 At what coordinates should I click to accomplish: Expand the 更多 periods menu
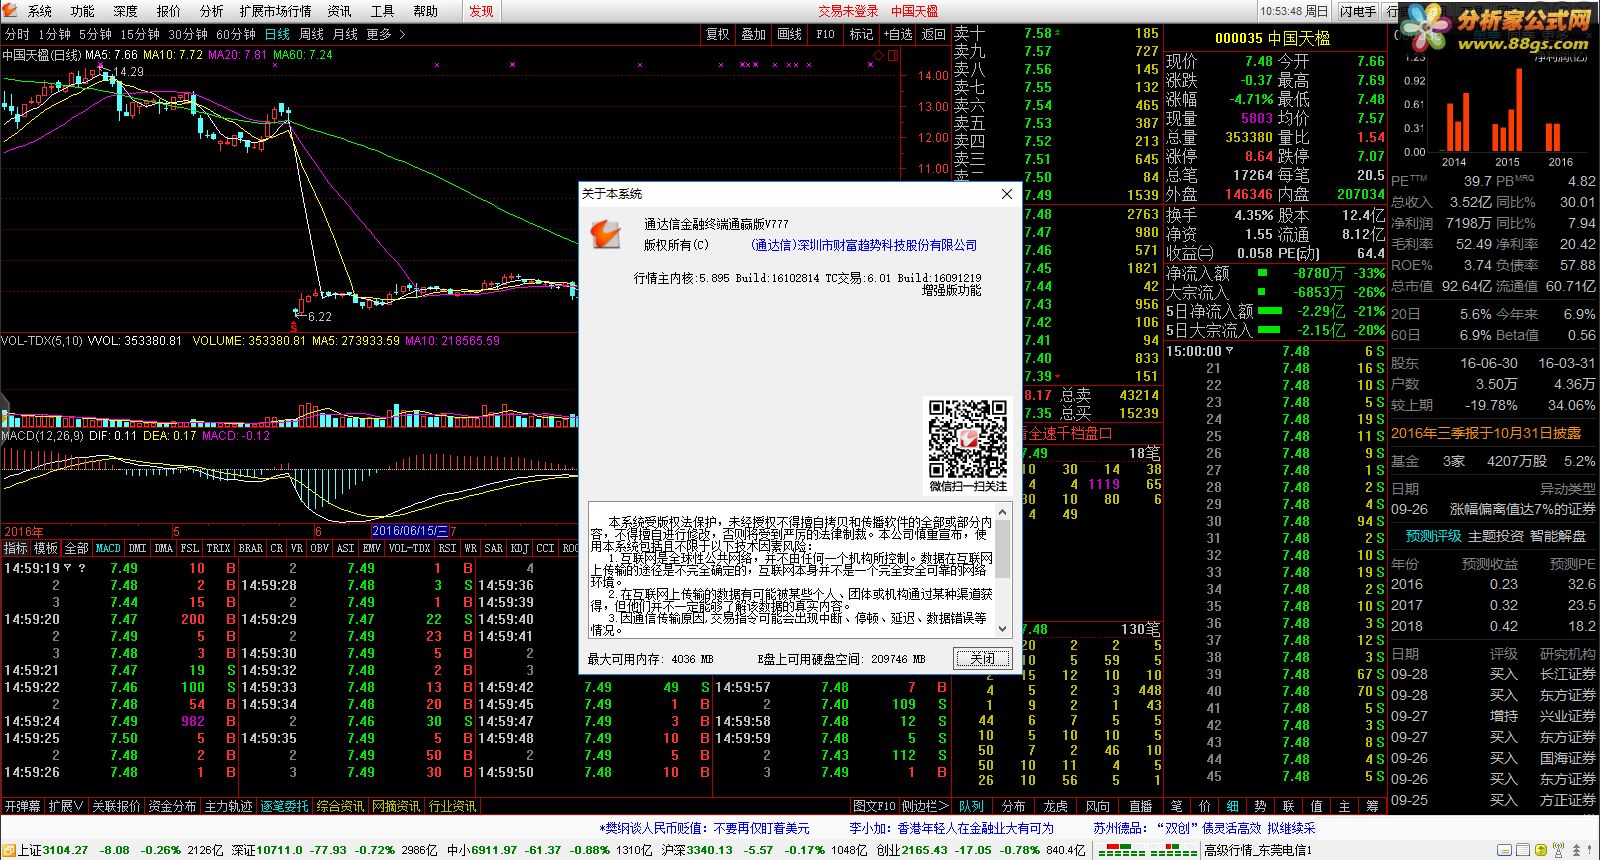(386, 34)
